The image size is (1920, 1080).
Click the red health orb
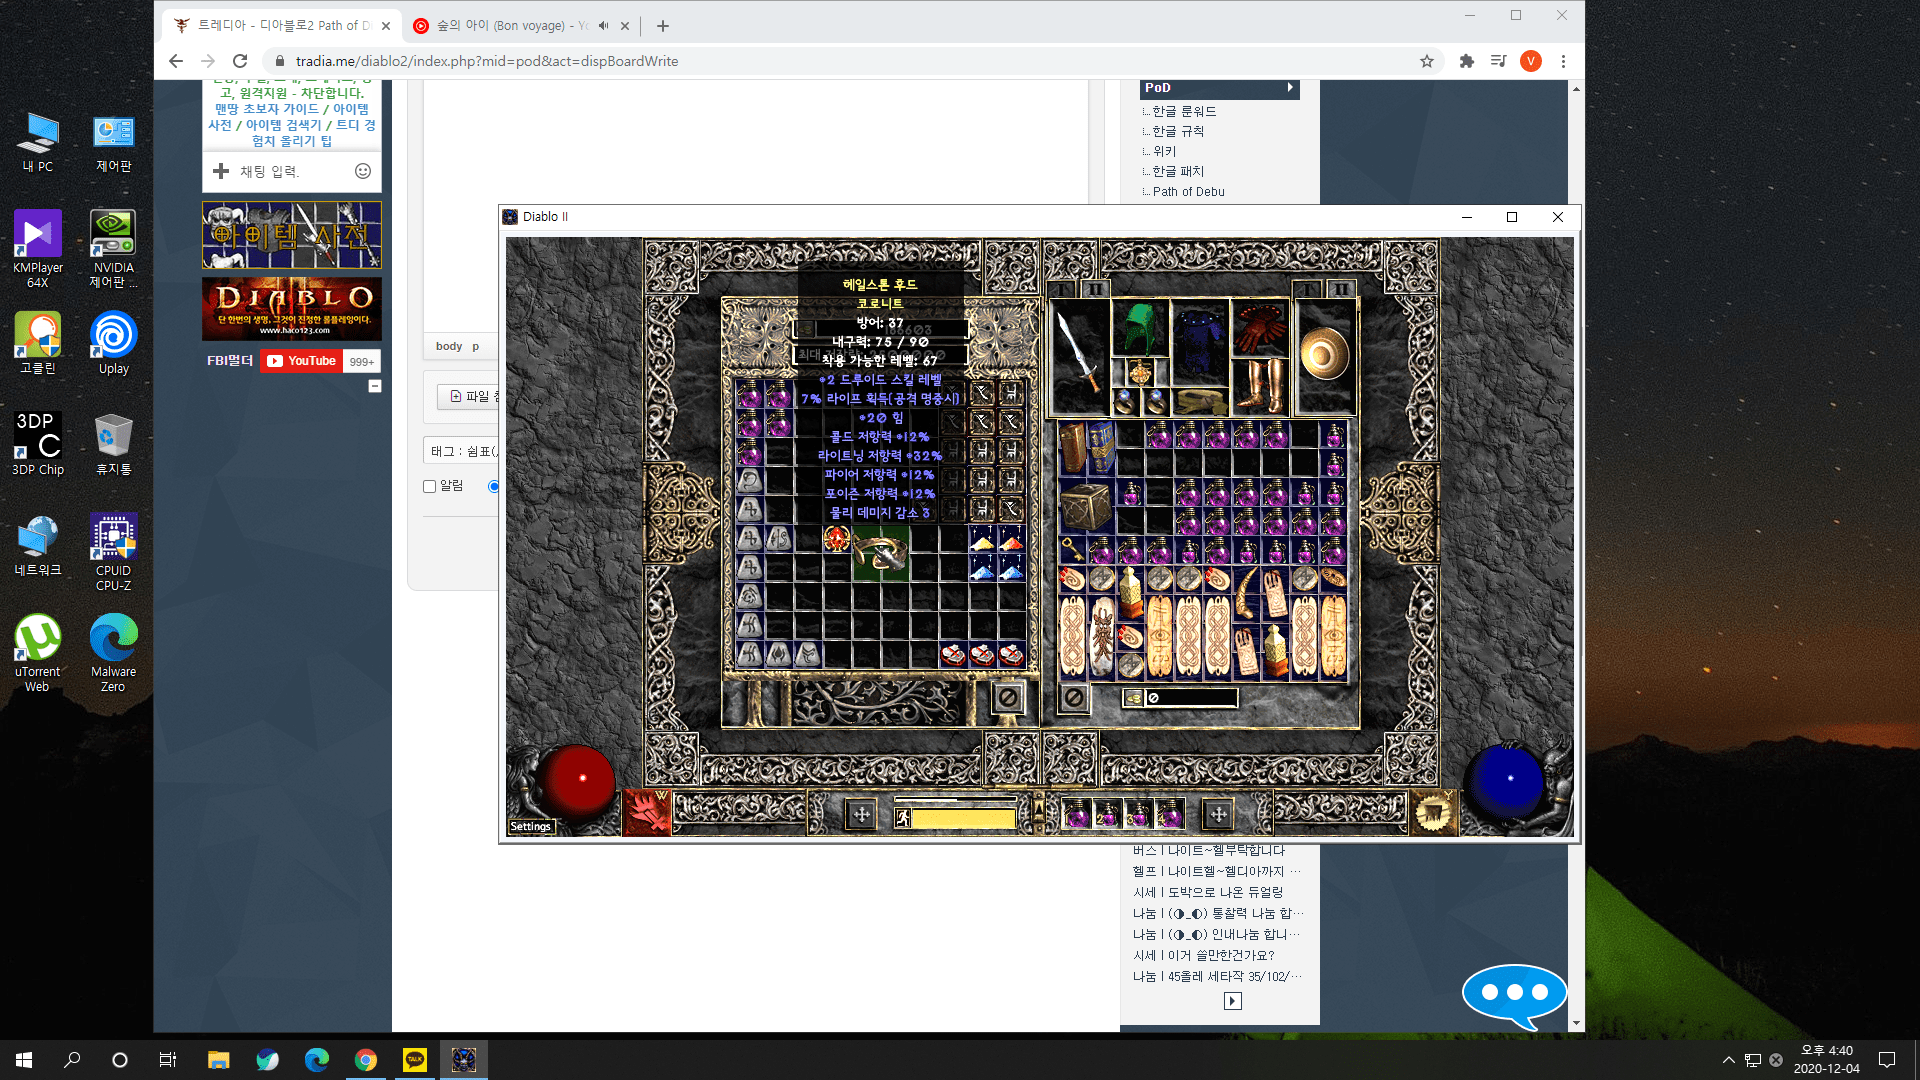(578, 782)
